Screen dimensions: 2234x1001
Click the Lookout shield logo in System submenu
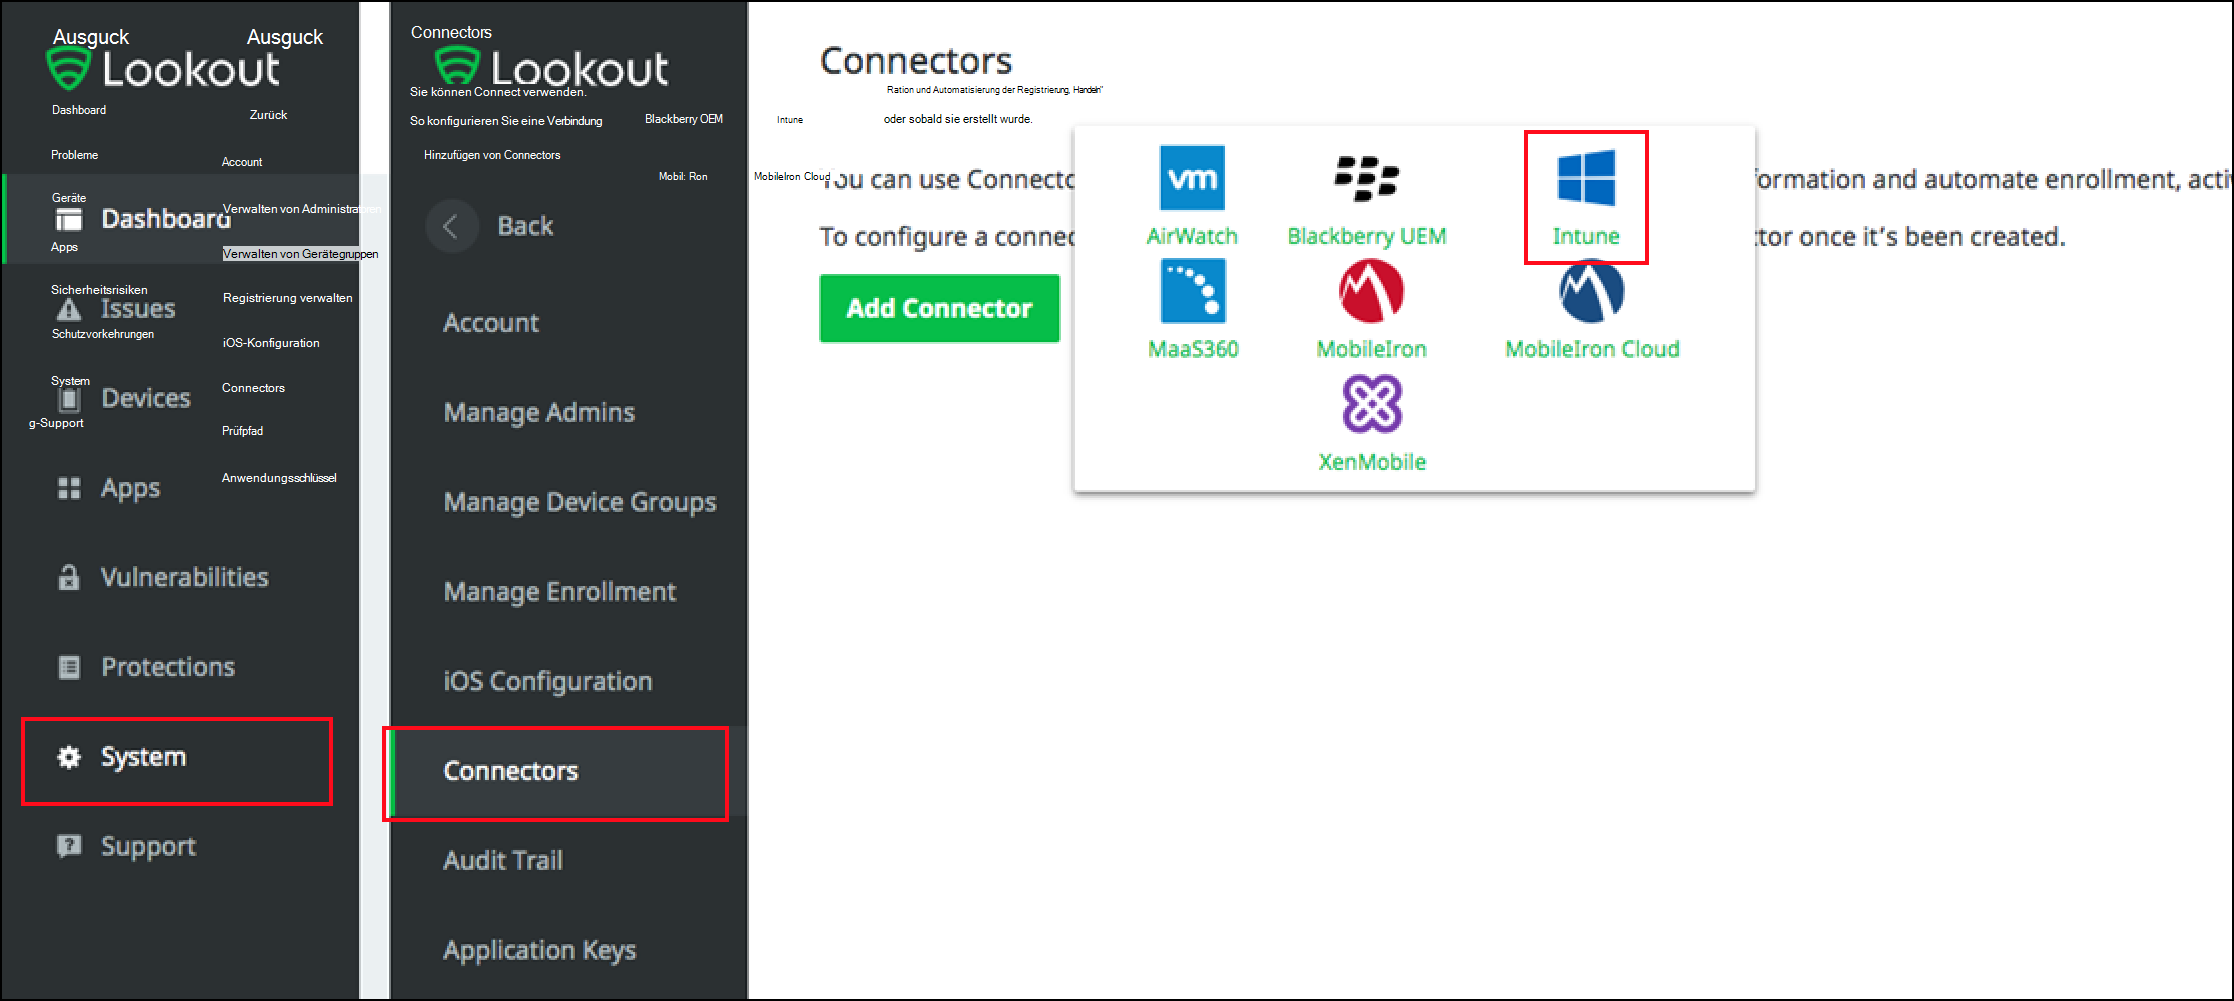coord(457,67)
